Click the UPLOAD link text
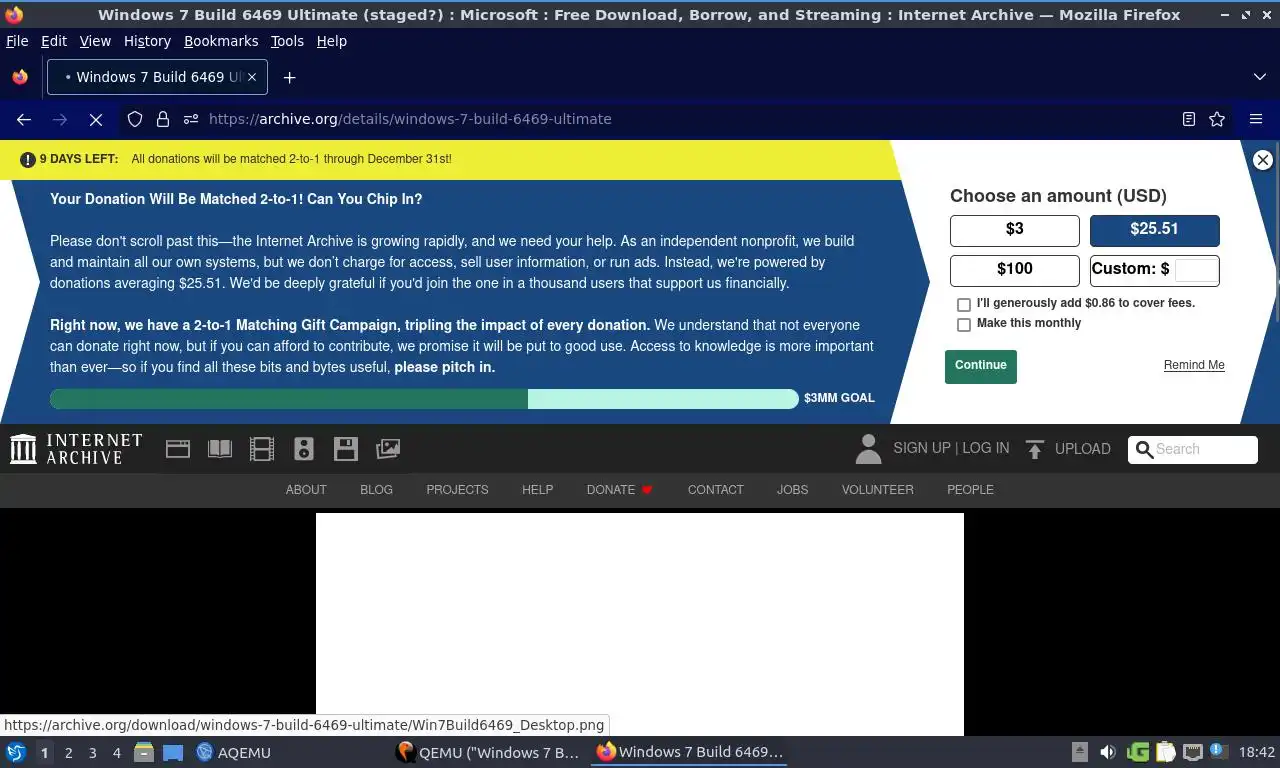The width and height of the screenshot is (1280, 768). coord(1083,449)
